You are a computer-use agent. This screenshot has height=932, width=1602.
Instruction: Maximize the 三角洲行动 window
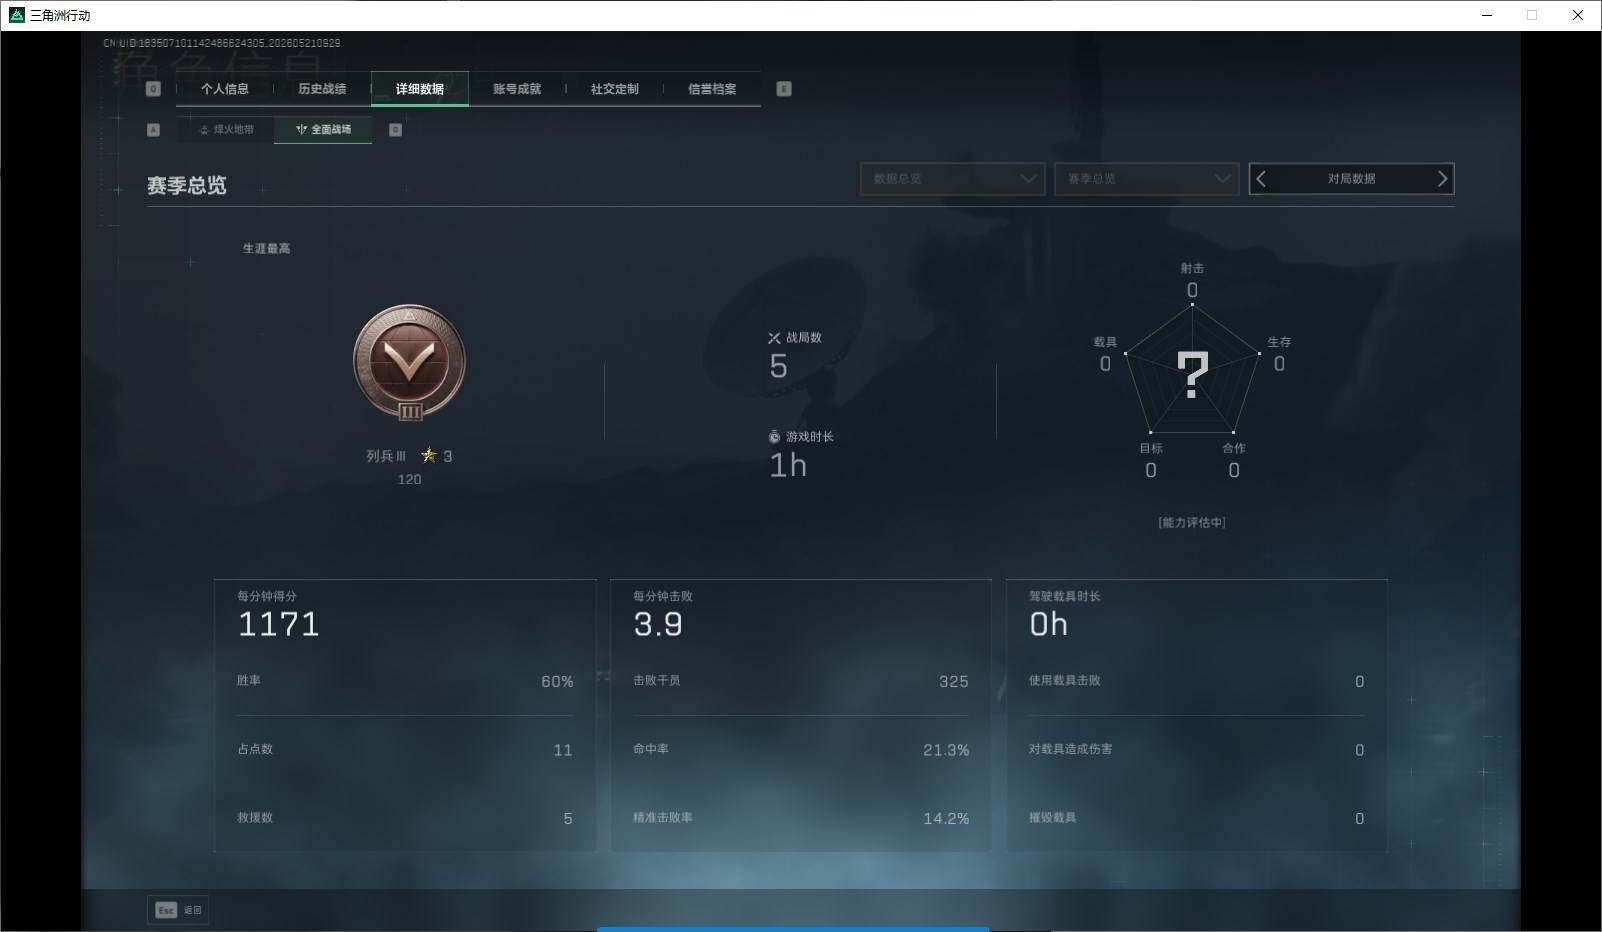point(1532,15)
